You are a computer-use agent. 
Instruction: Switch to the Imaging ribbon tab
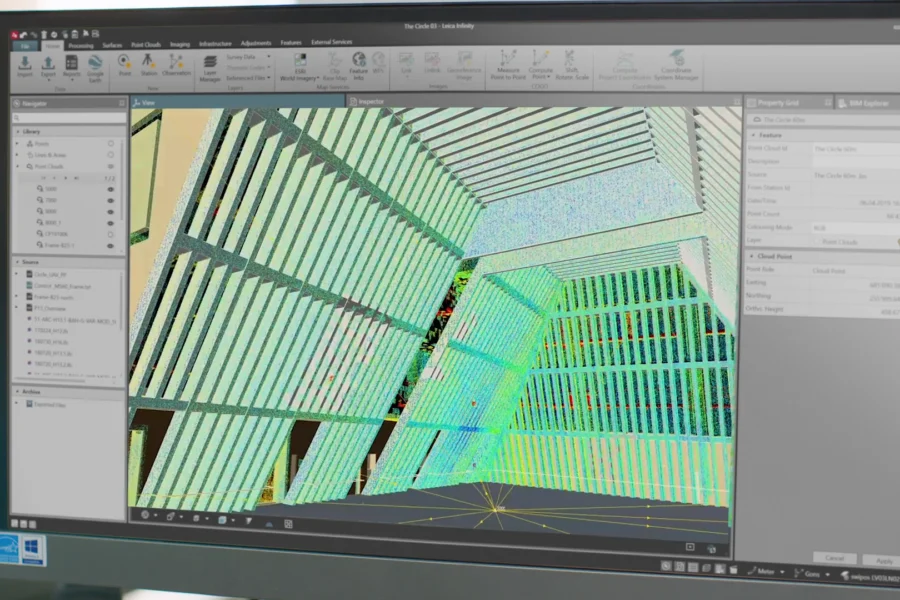tap(180, 44)
